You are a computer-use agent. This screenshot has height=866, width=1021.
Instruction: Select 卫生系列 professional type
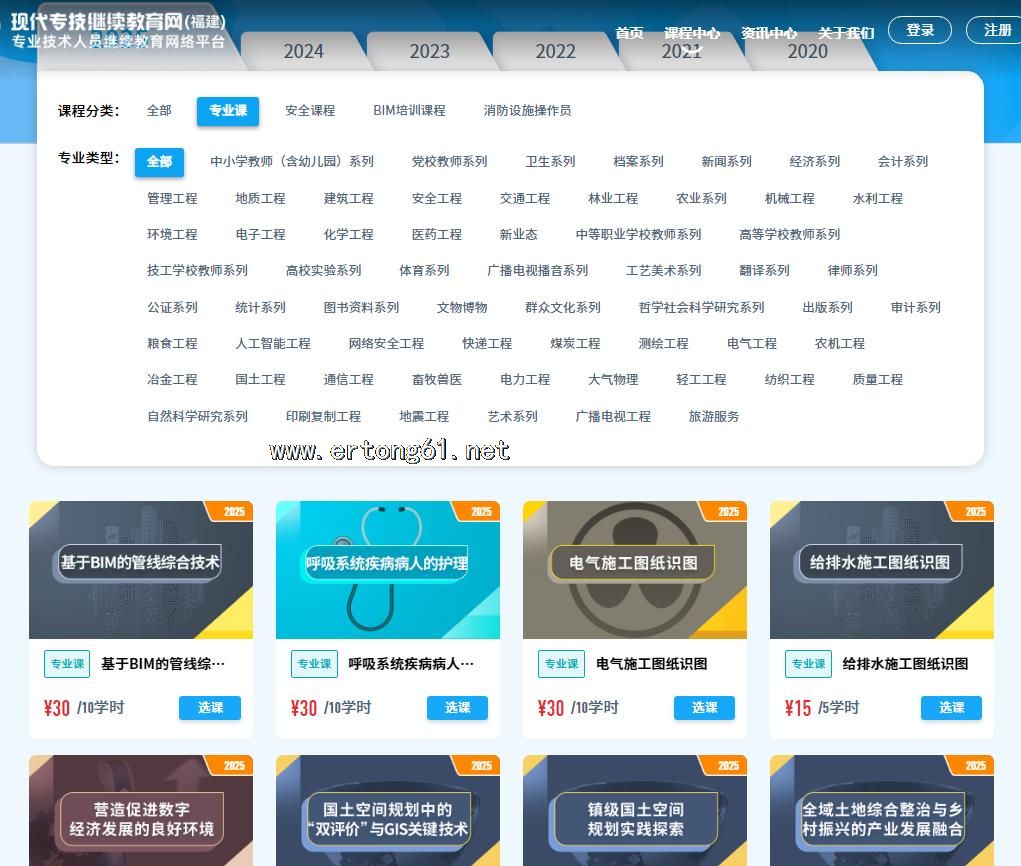pyautogui.click(x=550, y=162)
